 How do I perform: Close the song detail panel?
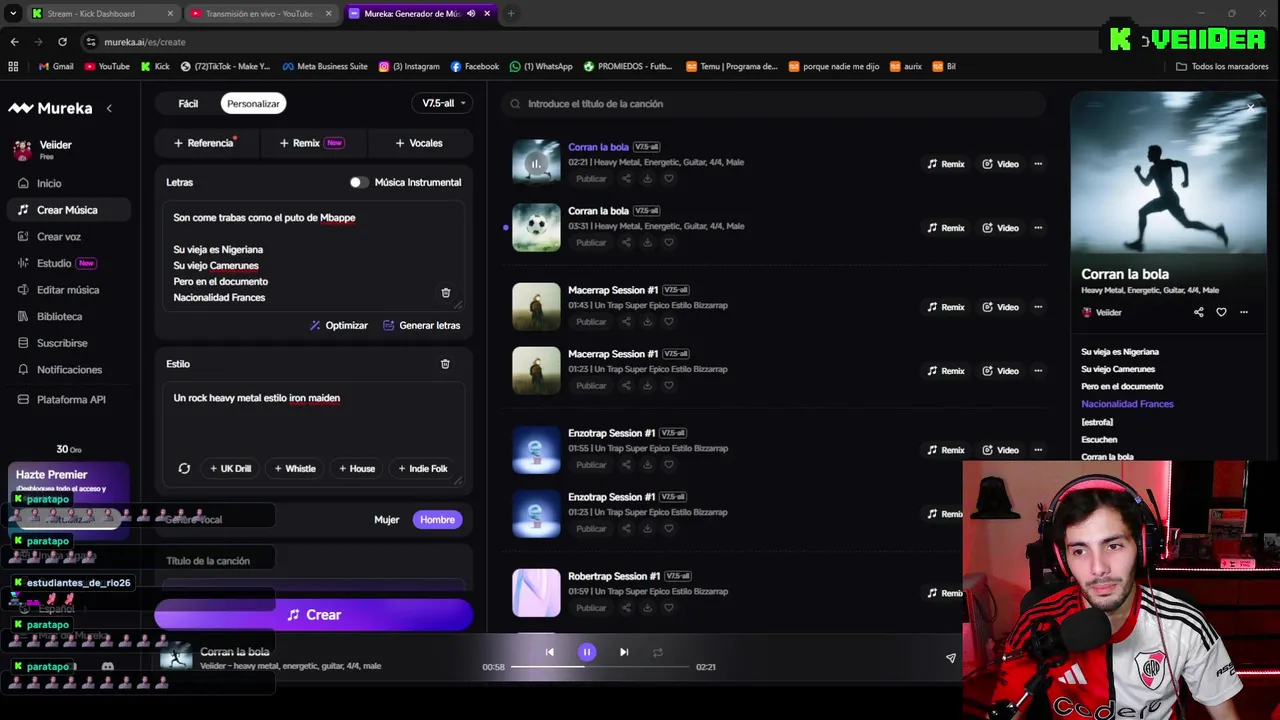point(1250,107)
